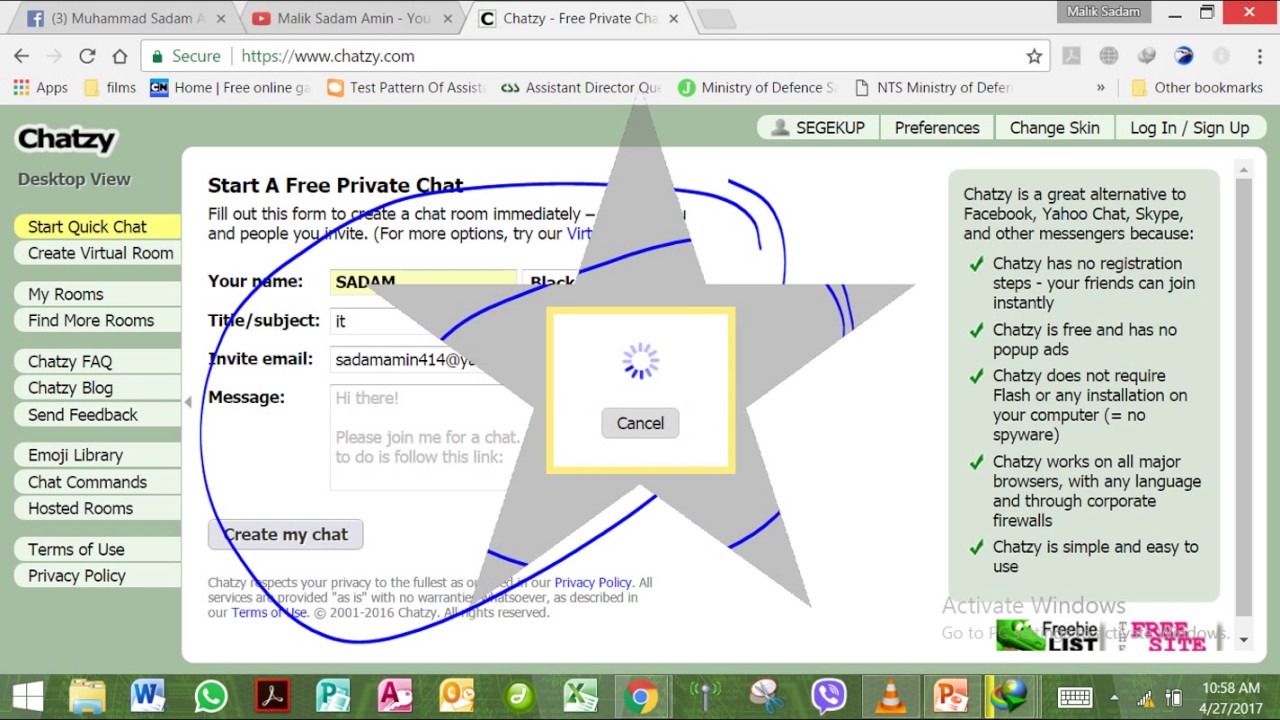Open Create Virtual Room in sidebar
The image size is (1280, 720).
pyautogui.click(x=97, y=253)
